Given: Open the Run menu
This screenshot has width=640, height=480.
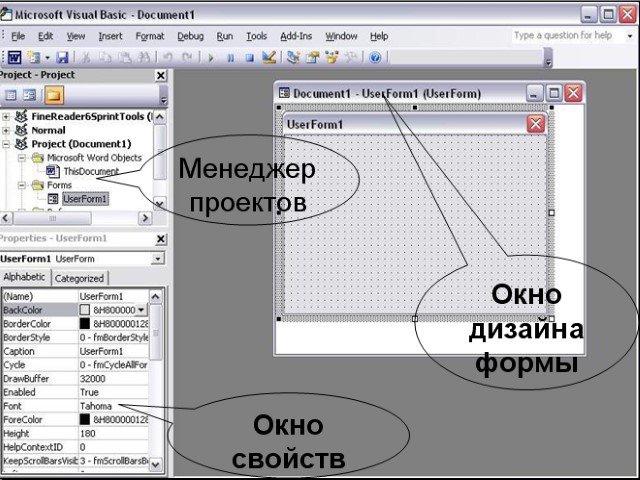Looking at the screenshot, I should [224, 36].
